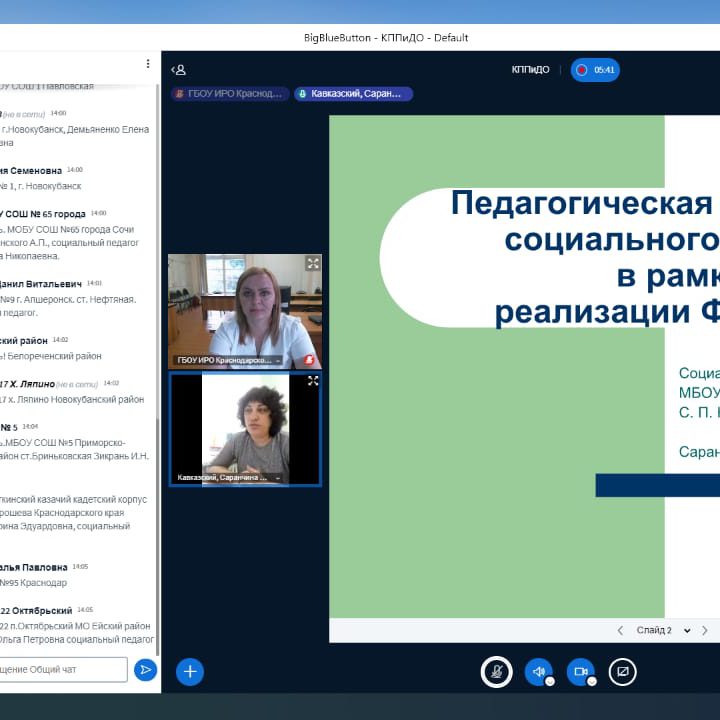Viewport: 720px width, 720px height.
Task: Click the Кавказский, Саран talking indicator
Action: [353, 94]
